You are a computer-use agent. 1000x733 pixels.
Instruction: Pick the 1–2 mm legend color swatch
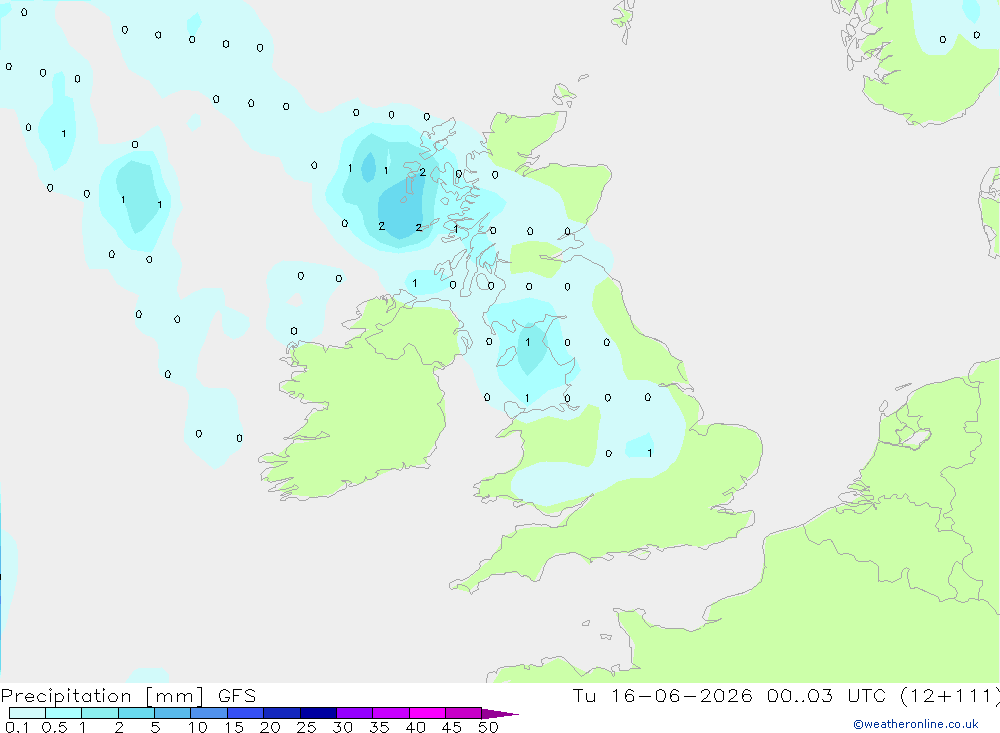click(x=100, y=713)
